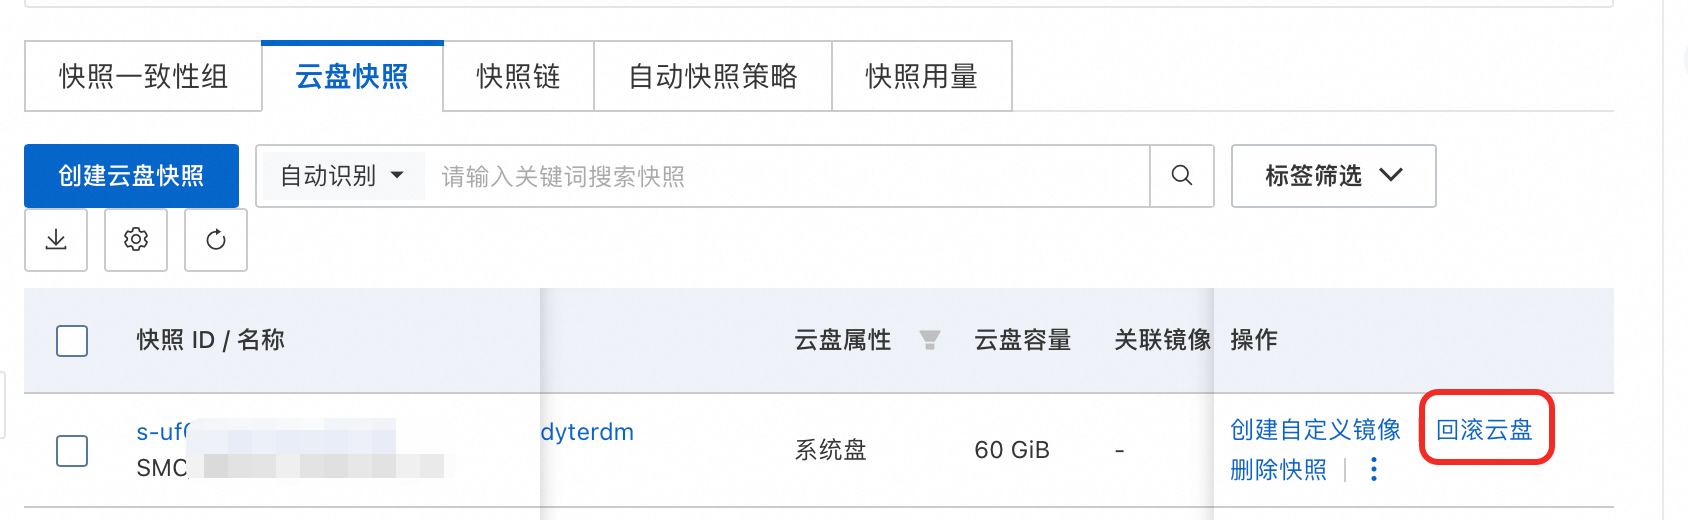Click the search magnifier icon
The image size is (1688, 520).
[x=1181, y=176]
